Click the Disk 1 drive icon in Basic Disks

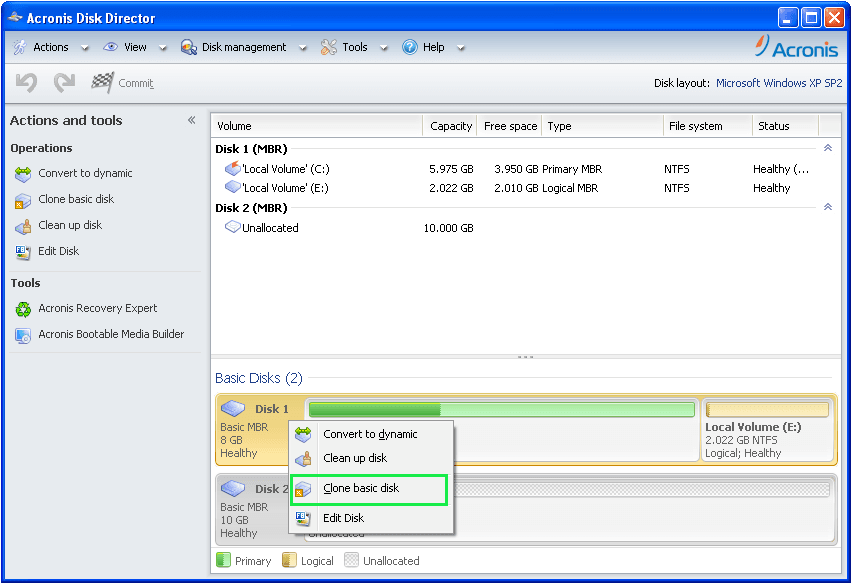tap(233, 408)
